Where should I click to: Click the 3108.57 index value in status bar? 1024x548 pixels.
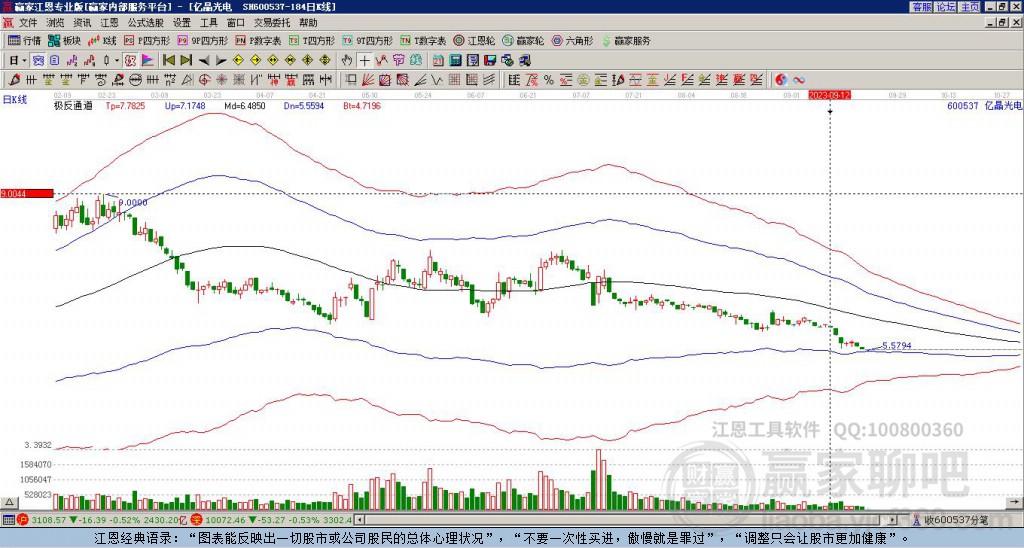(49, 520)
